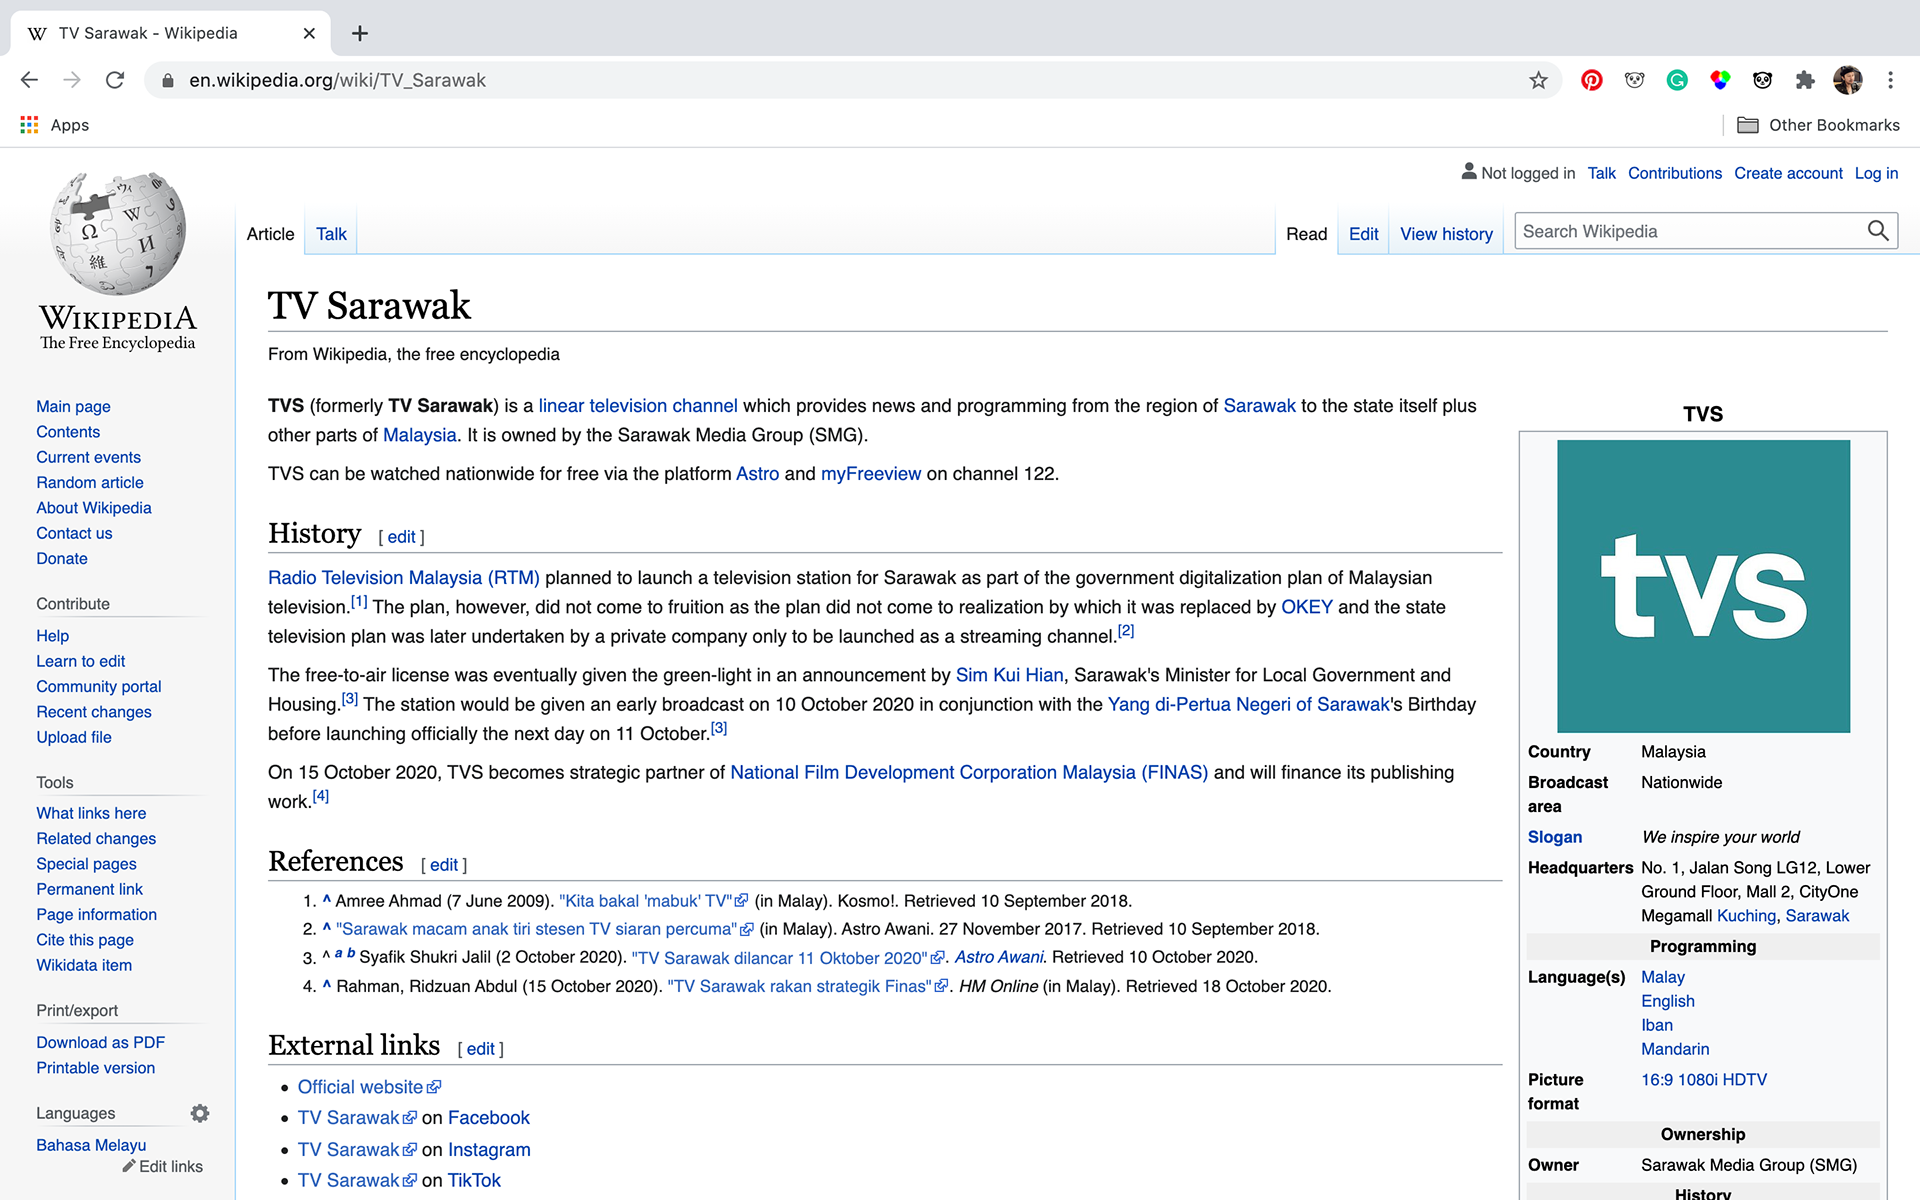Image resolution: width=1920 pixels, height=1200 pixels.
Task: Click Iban language link
Action: pyautogui.click(x=1657, y=1025)
